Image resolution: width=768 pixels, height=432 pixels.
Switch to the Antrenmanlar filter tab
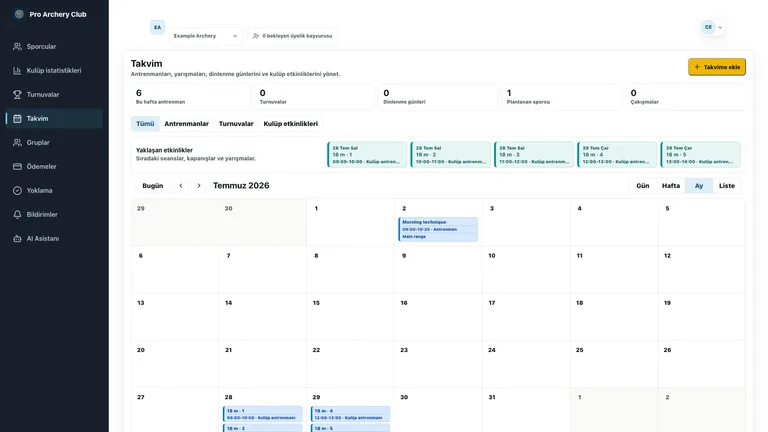187,124
